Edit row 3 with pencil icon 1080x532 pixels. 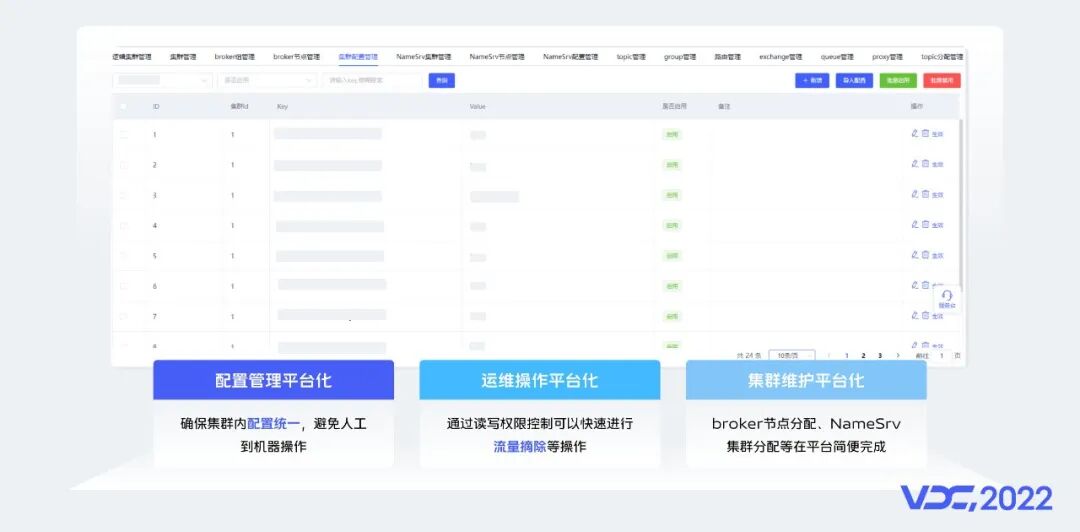(x=915, y=194)
